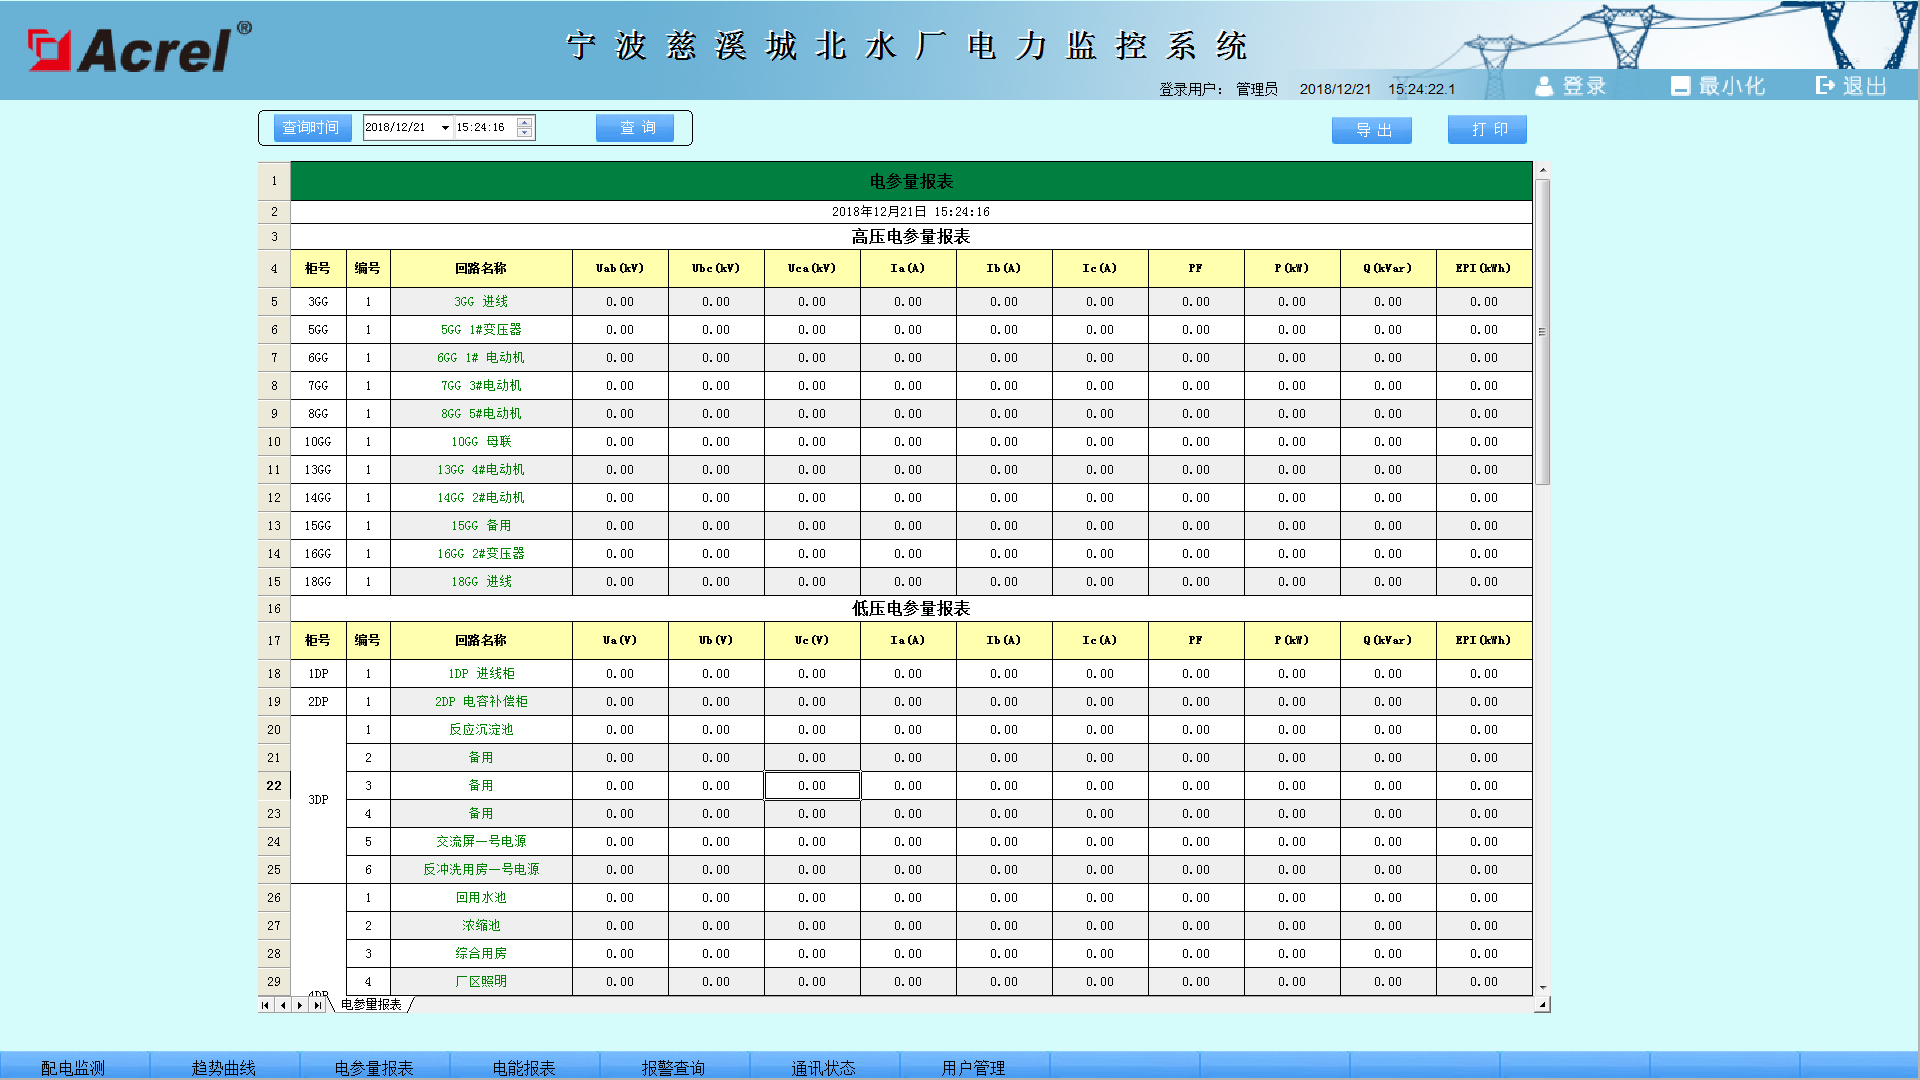Click the 查询时间 label button
The image size is (1920, 1080).
(312, 128)
